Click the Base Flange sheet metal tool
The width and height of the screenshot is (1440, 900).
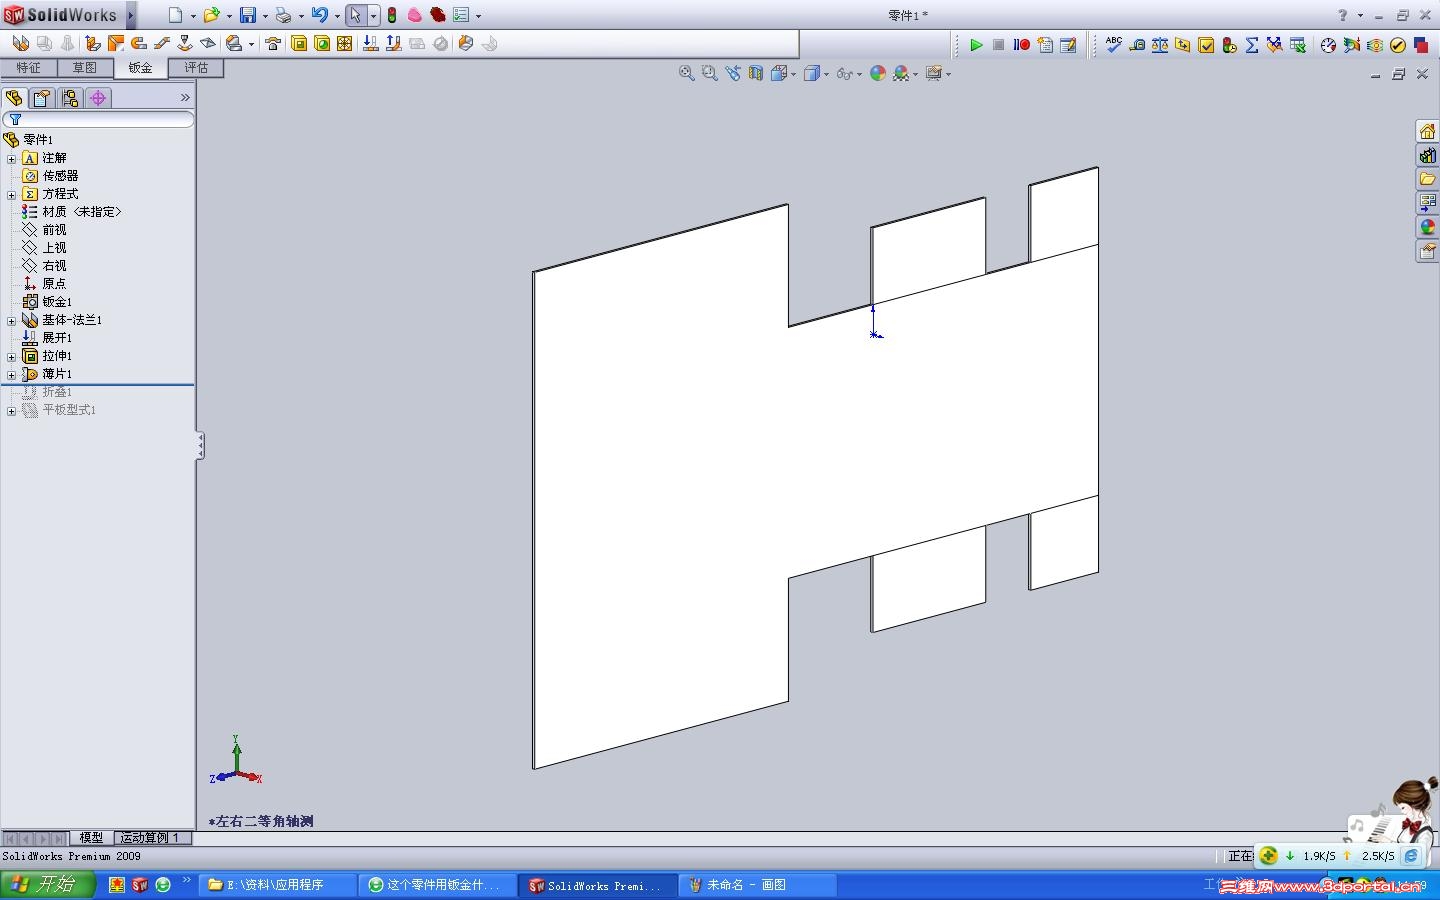[20, 43]
